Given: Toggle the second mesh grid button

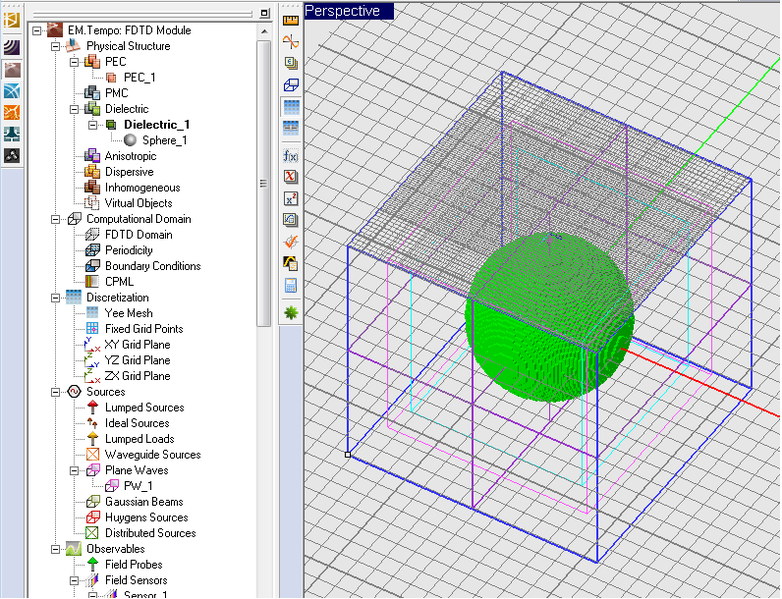Looking at the screenshot, I should click(x=291, y=128).
